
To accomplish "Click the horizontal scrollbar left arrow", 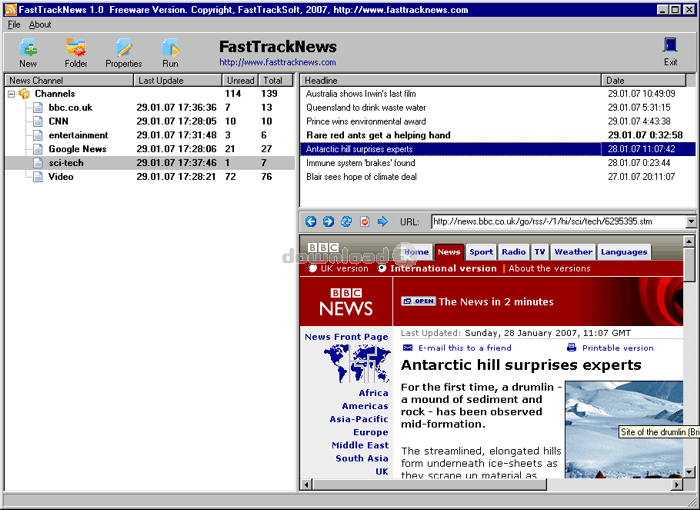I will click(x=306, y=484).
